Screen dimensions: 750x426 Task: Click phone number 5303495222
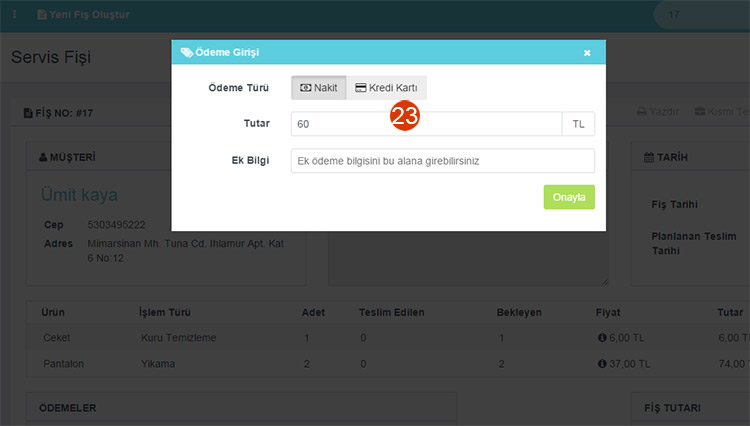tap(116, 225)
